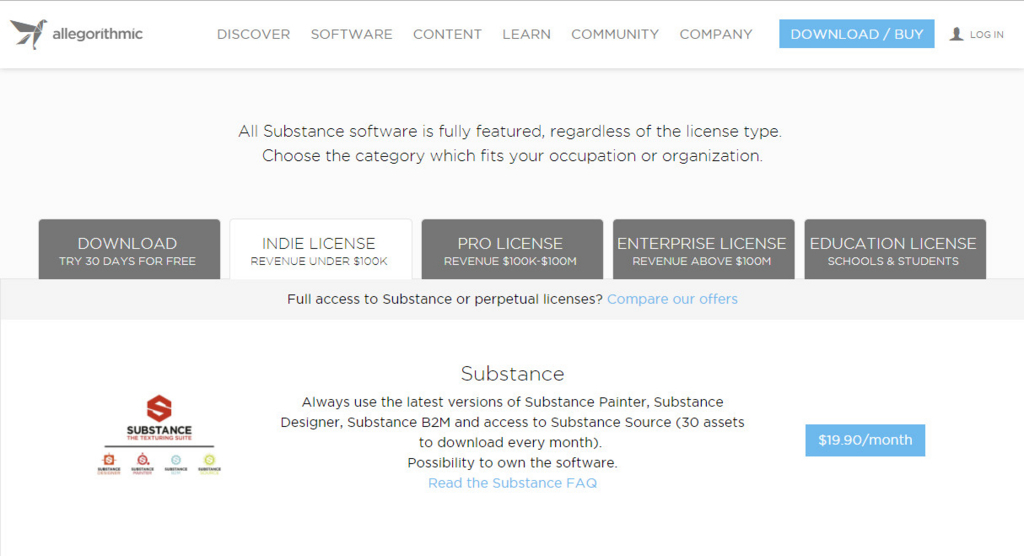Open the Content menu
The image size is (1024, 556).
pyautogui.click(x=447, y=34)
